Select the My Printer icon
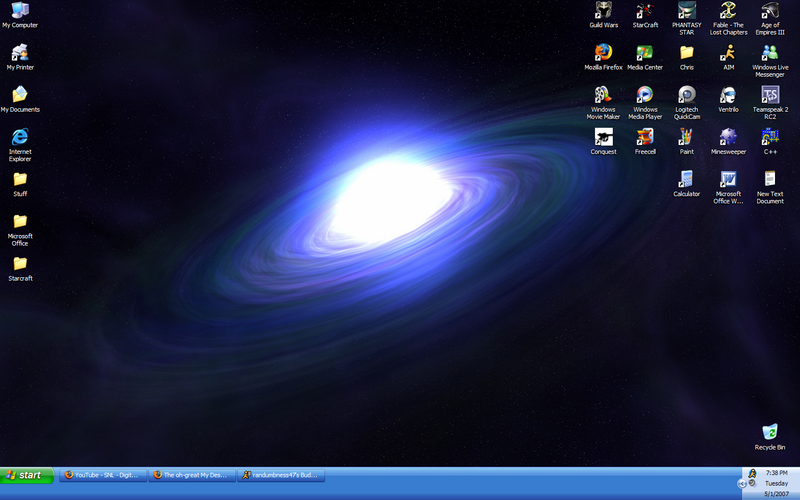The image size is (800, 500). (x=20, y=57)
